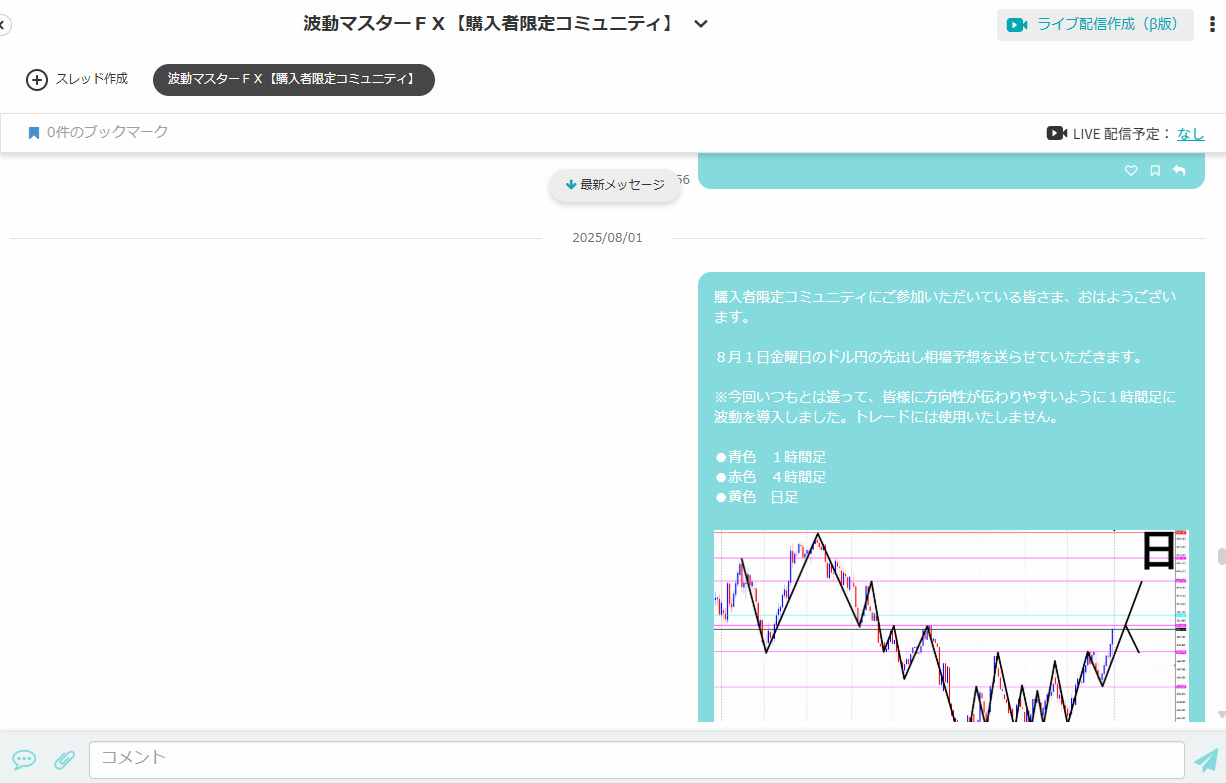Expand the community title dropdown chevron
This screenshot has width=1226, height=783.
(701, 24)
